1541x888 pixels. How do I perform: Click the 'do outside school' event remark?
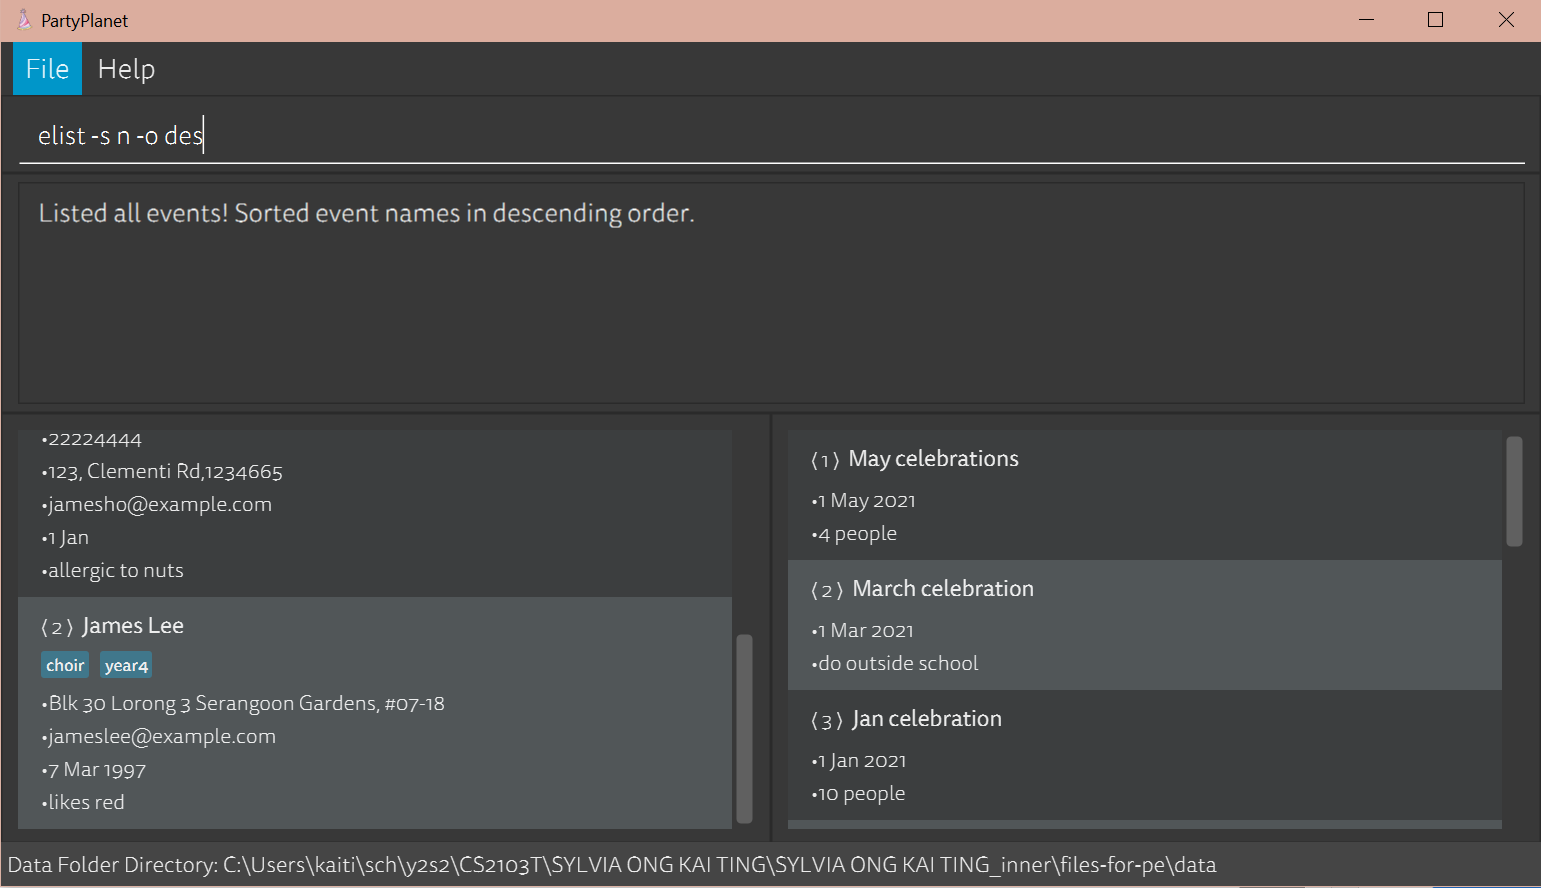[897, 664]
